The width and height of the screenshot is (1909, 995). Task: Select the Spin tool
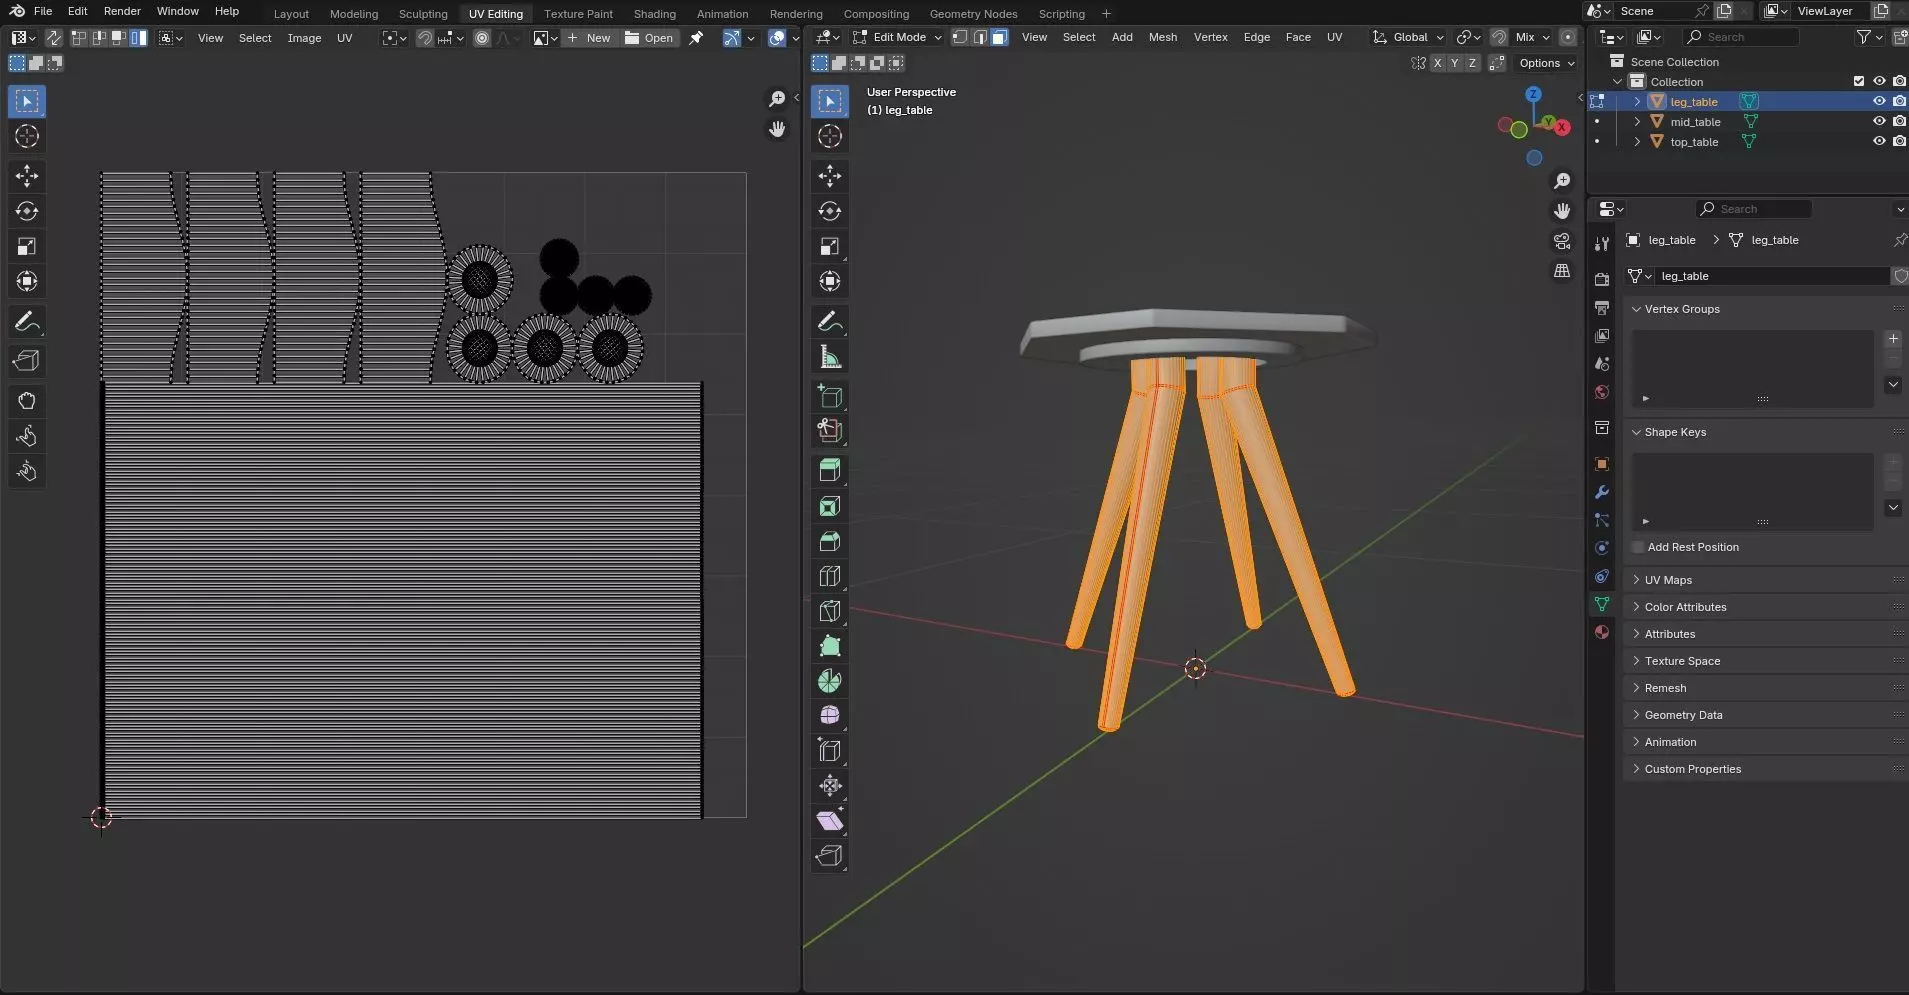(830, 681)
